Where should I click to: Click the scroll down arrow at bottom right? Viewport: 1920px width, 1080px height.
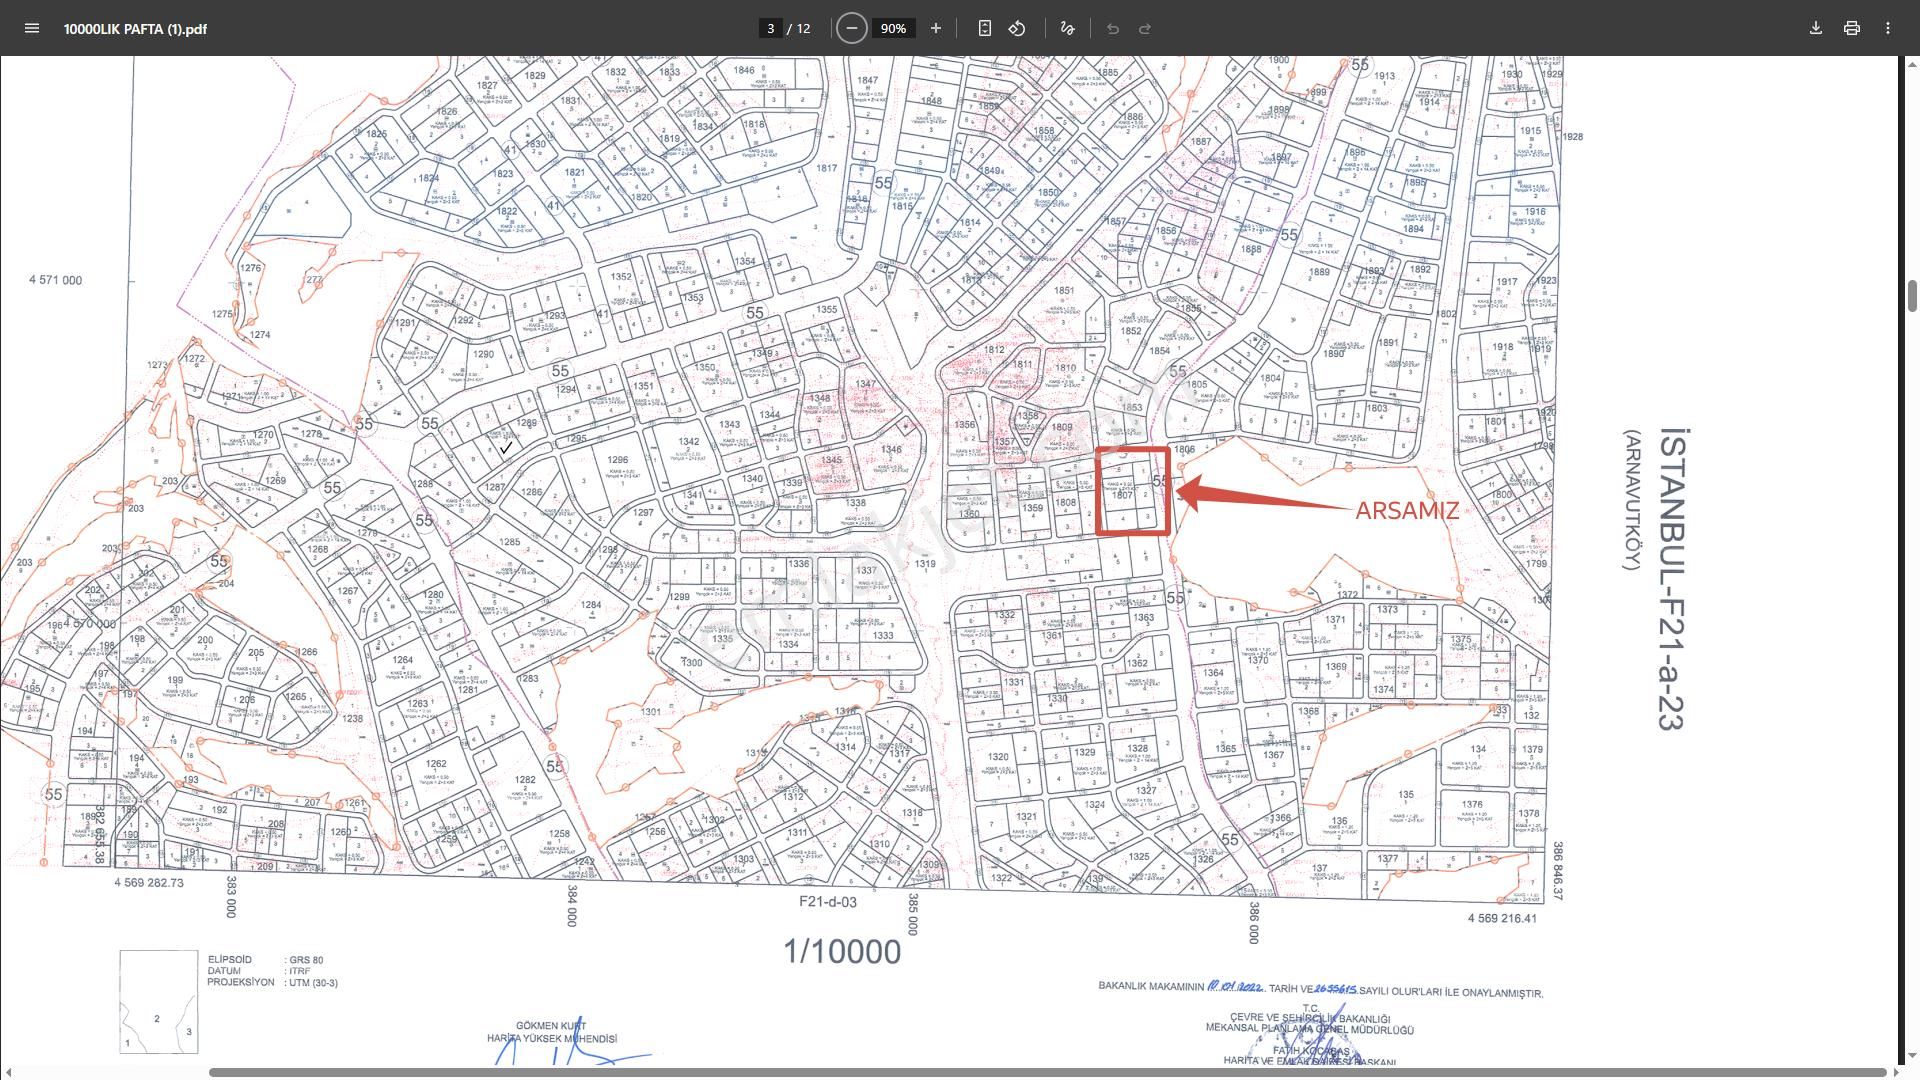(1912, 1056)
